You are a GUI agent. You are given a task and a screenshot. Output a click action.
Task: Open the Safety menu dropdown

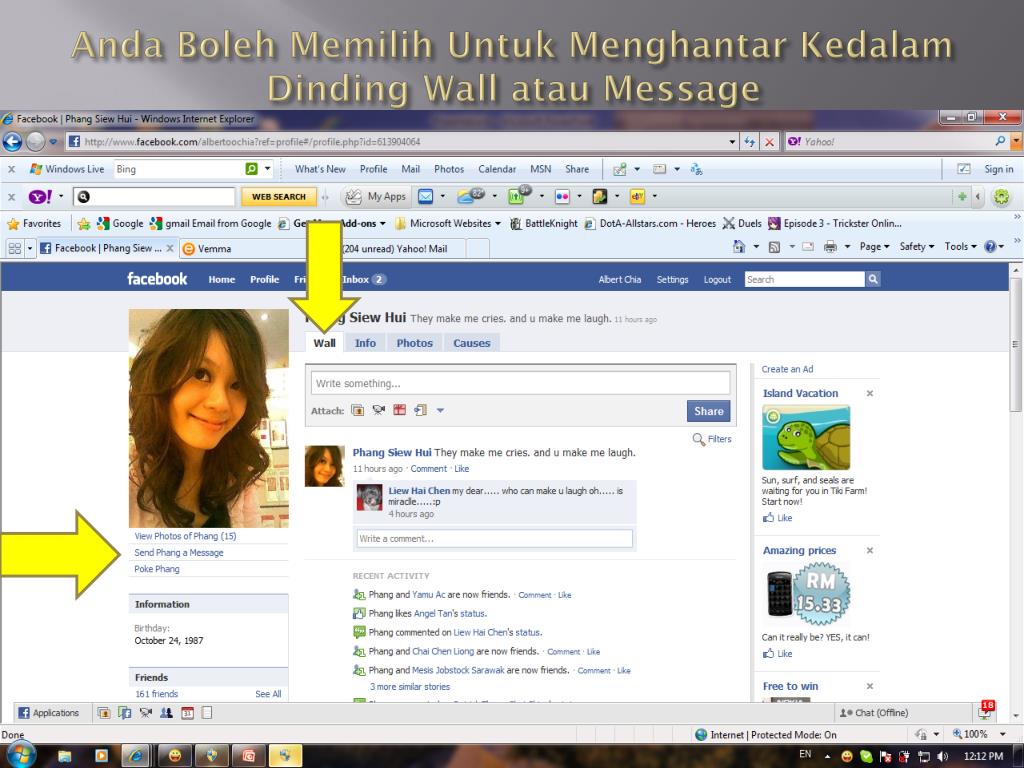[917, 247]
